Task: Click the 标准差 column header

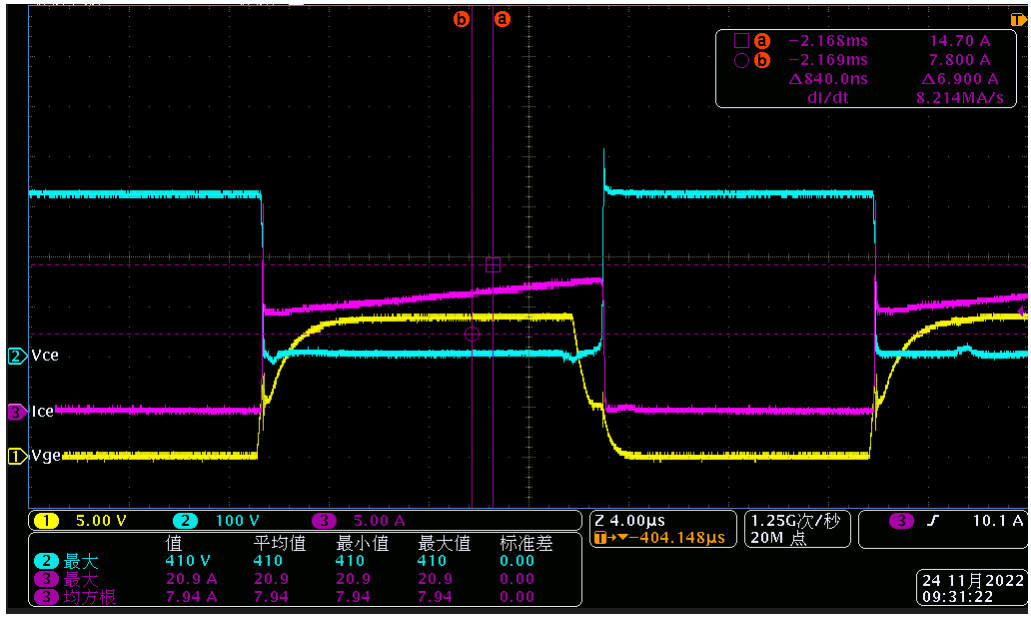Action: 526,543
